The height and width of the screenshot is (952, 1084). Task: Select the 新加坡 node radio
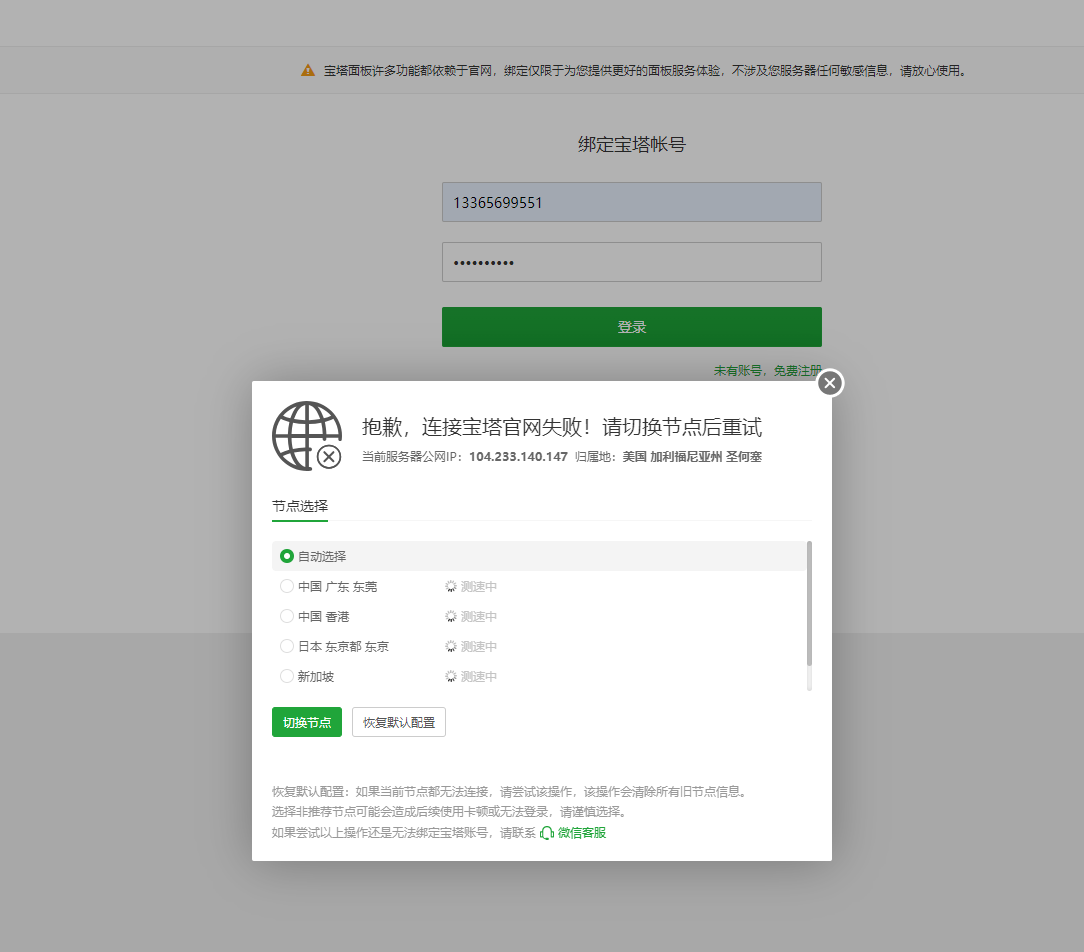tap(286, 676)
